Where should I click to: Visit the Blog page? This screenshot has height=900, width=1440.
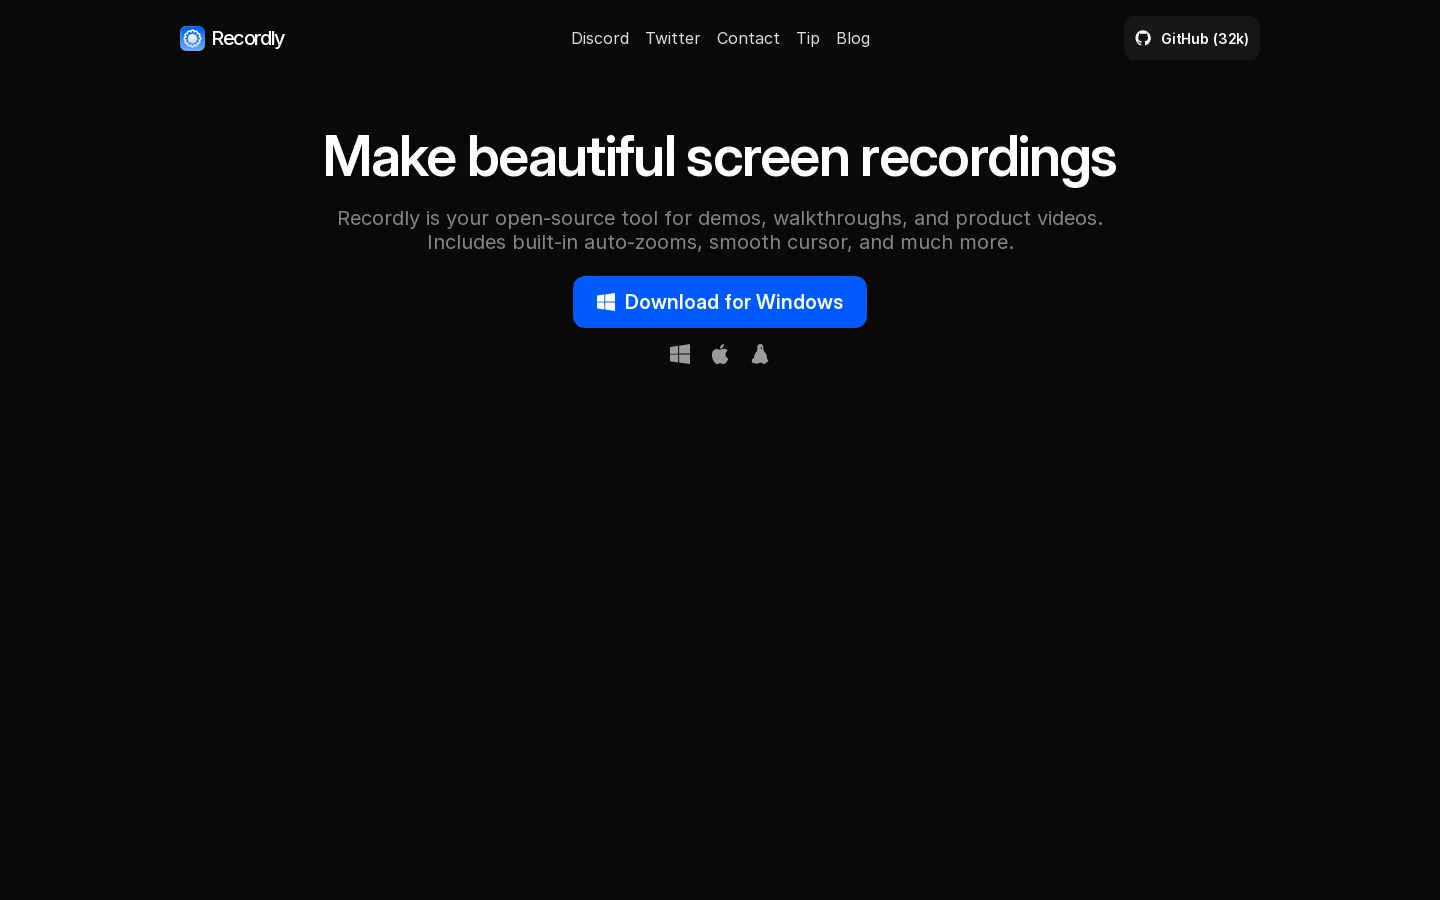click(853, 38)
